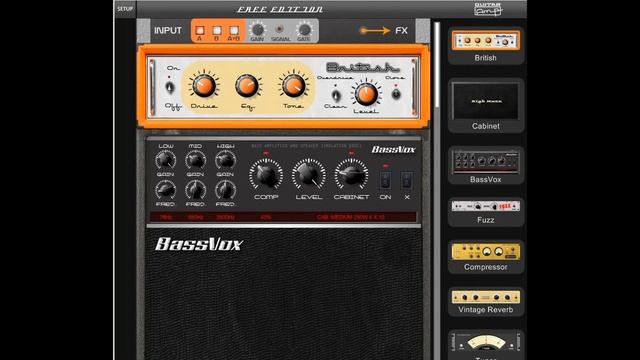
Task: Select input channel A
Action: pyautogui.click(x=200, y=30)
